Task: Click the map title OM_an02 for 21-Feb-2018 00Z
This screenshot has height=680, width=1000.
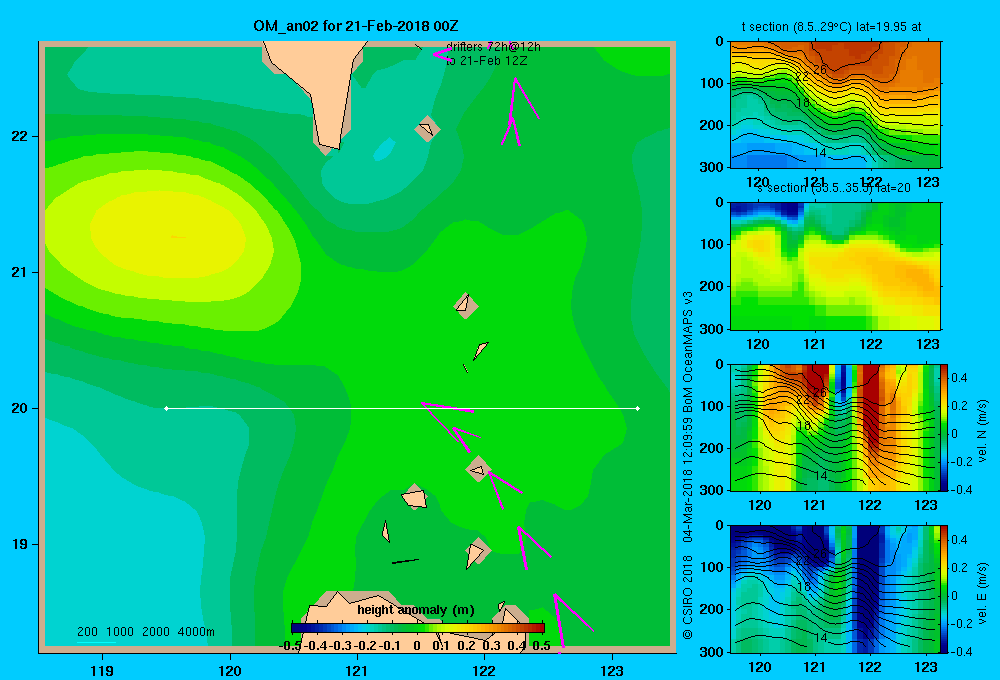Action: [355, 26]
